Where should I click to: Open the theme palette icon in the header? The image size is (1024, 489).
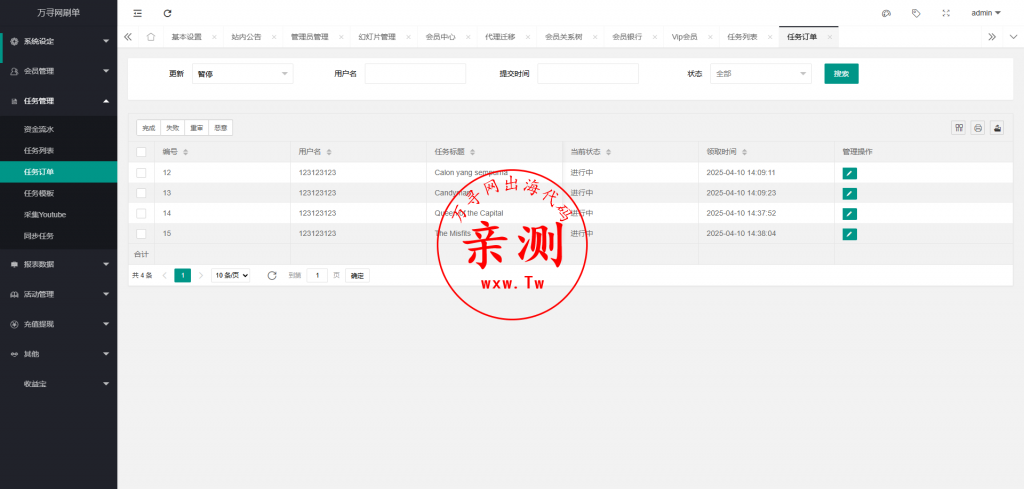point(886,13)
